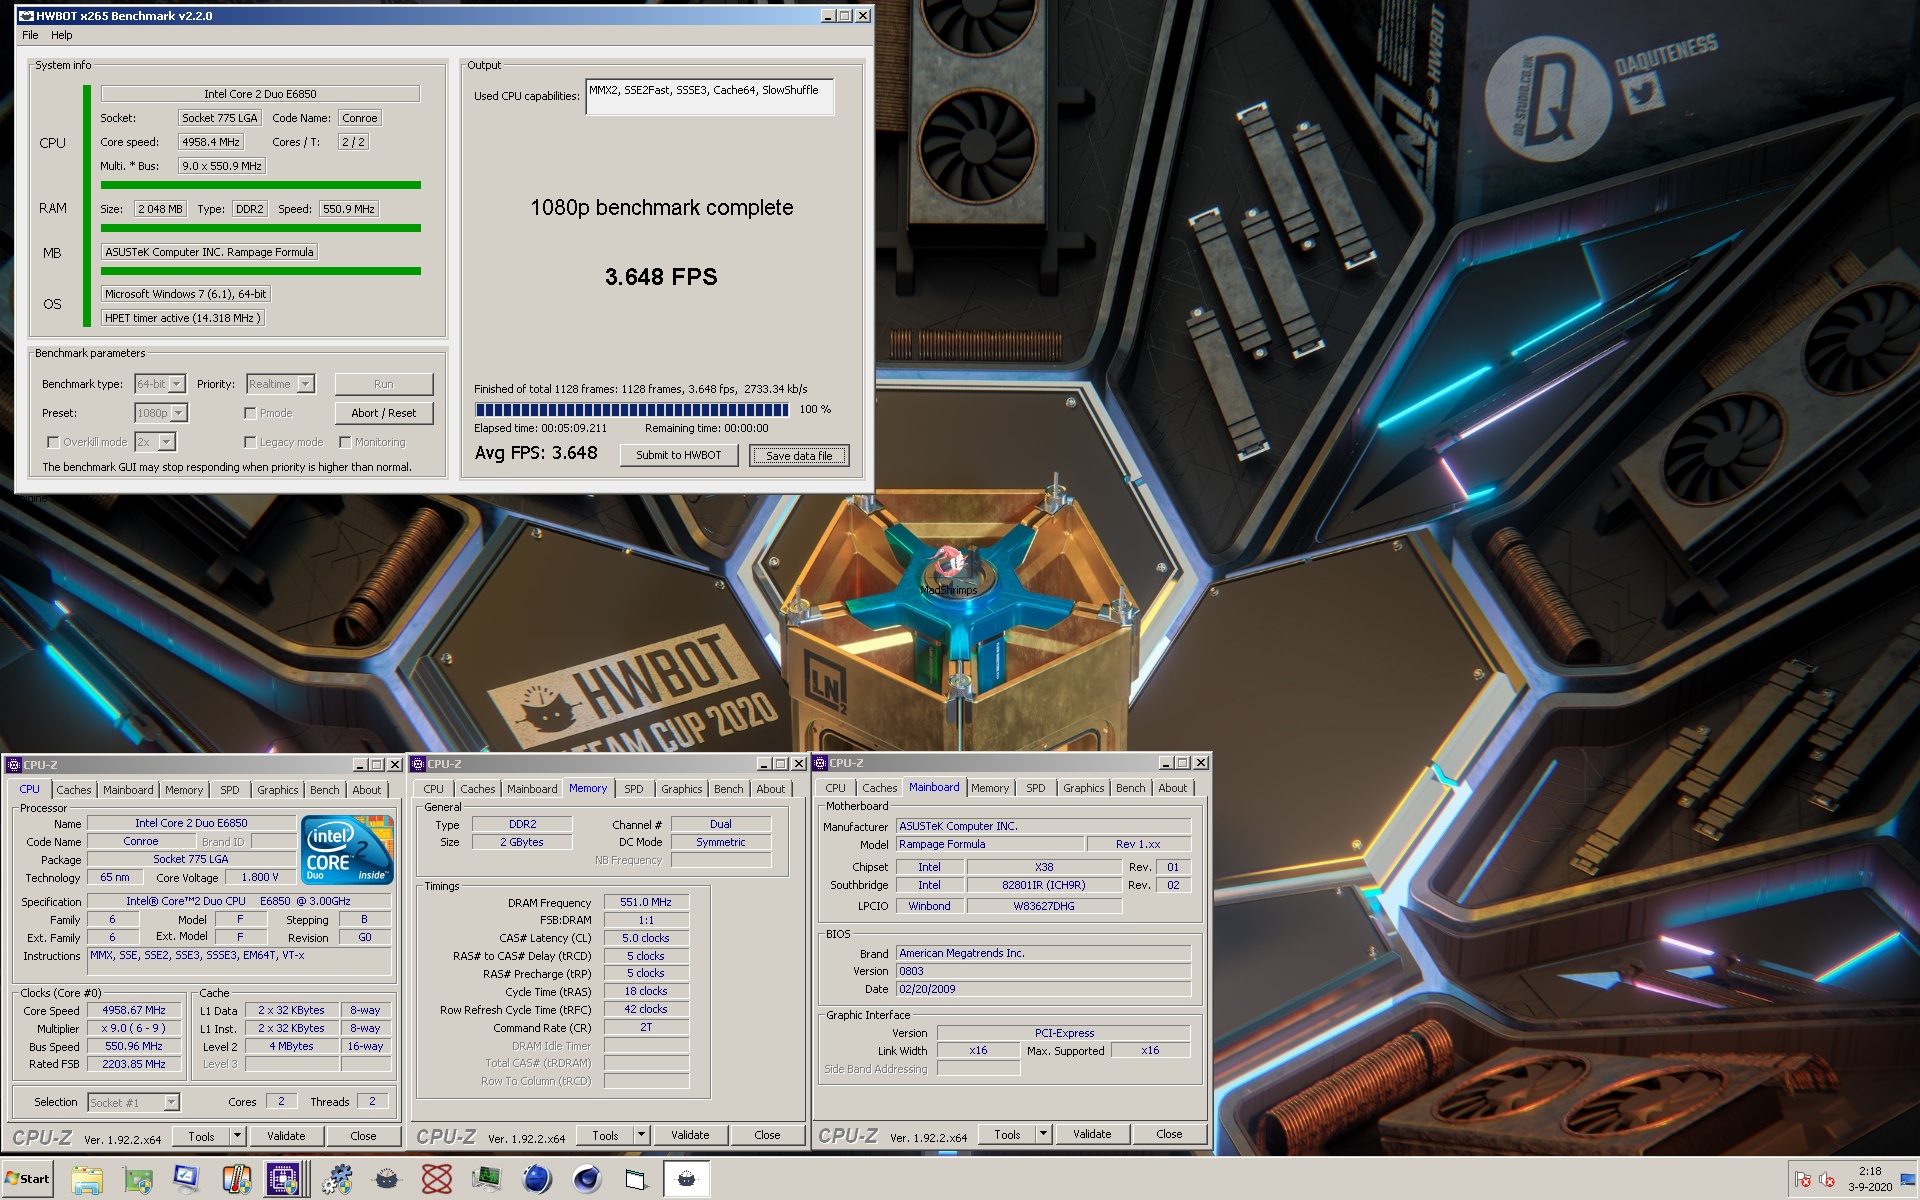Open Bench tab in CPU-Z Mainboard window
Image resolution: width=1920 pixels, height=1200 pixels.
(1131, 788)
